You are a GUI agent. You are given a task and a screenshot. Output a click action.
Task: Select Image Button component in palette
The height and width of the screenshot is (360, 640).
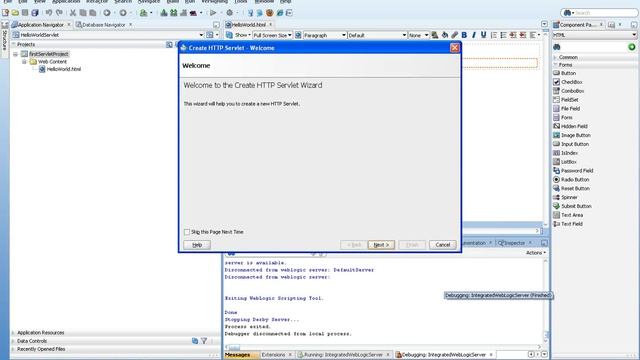(572, 135)
